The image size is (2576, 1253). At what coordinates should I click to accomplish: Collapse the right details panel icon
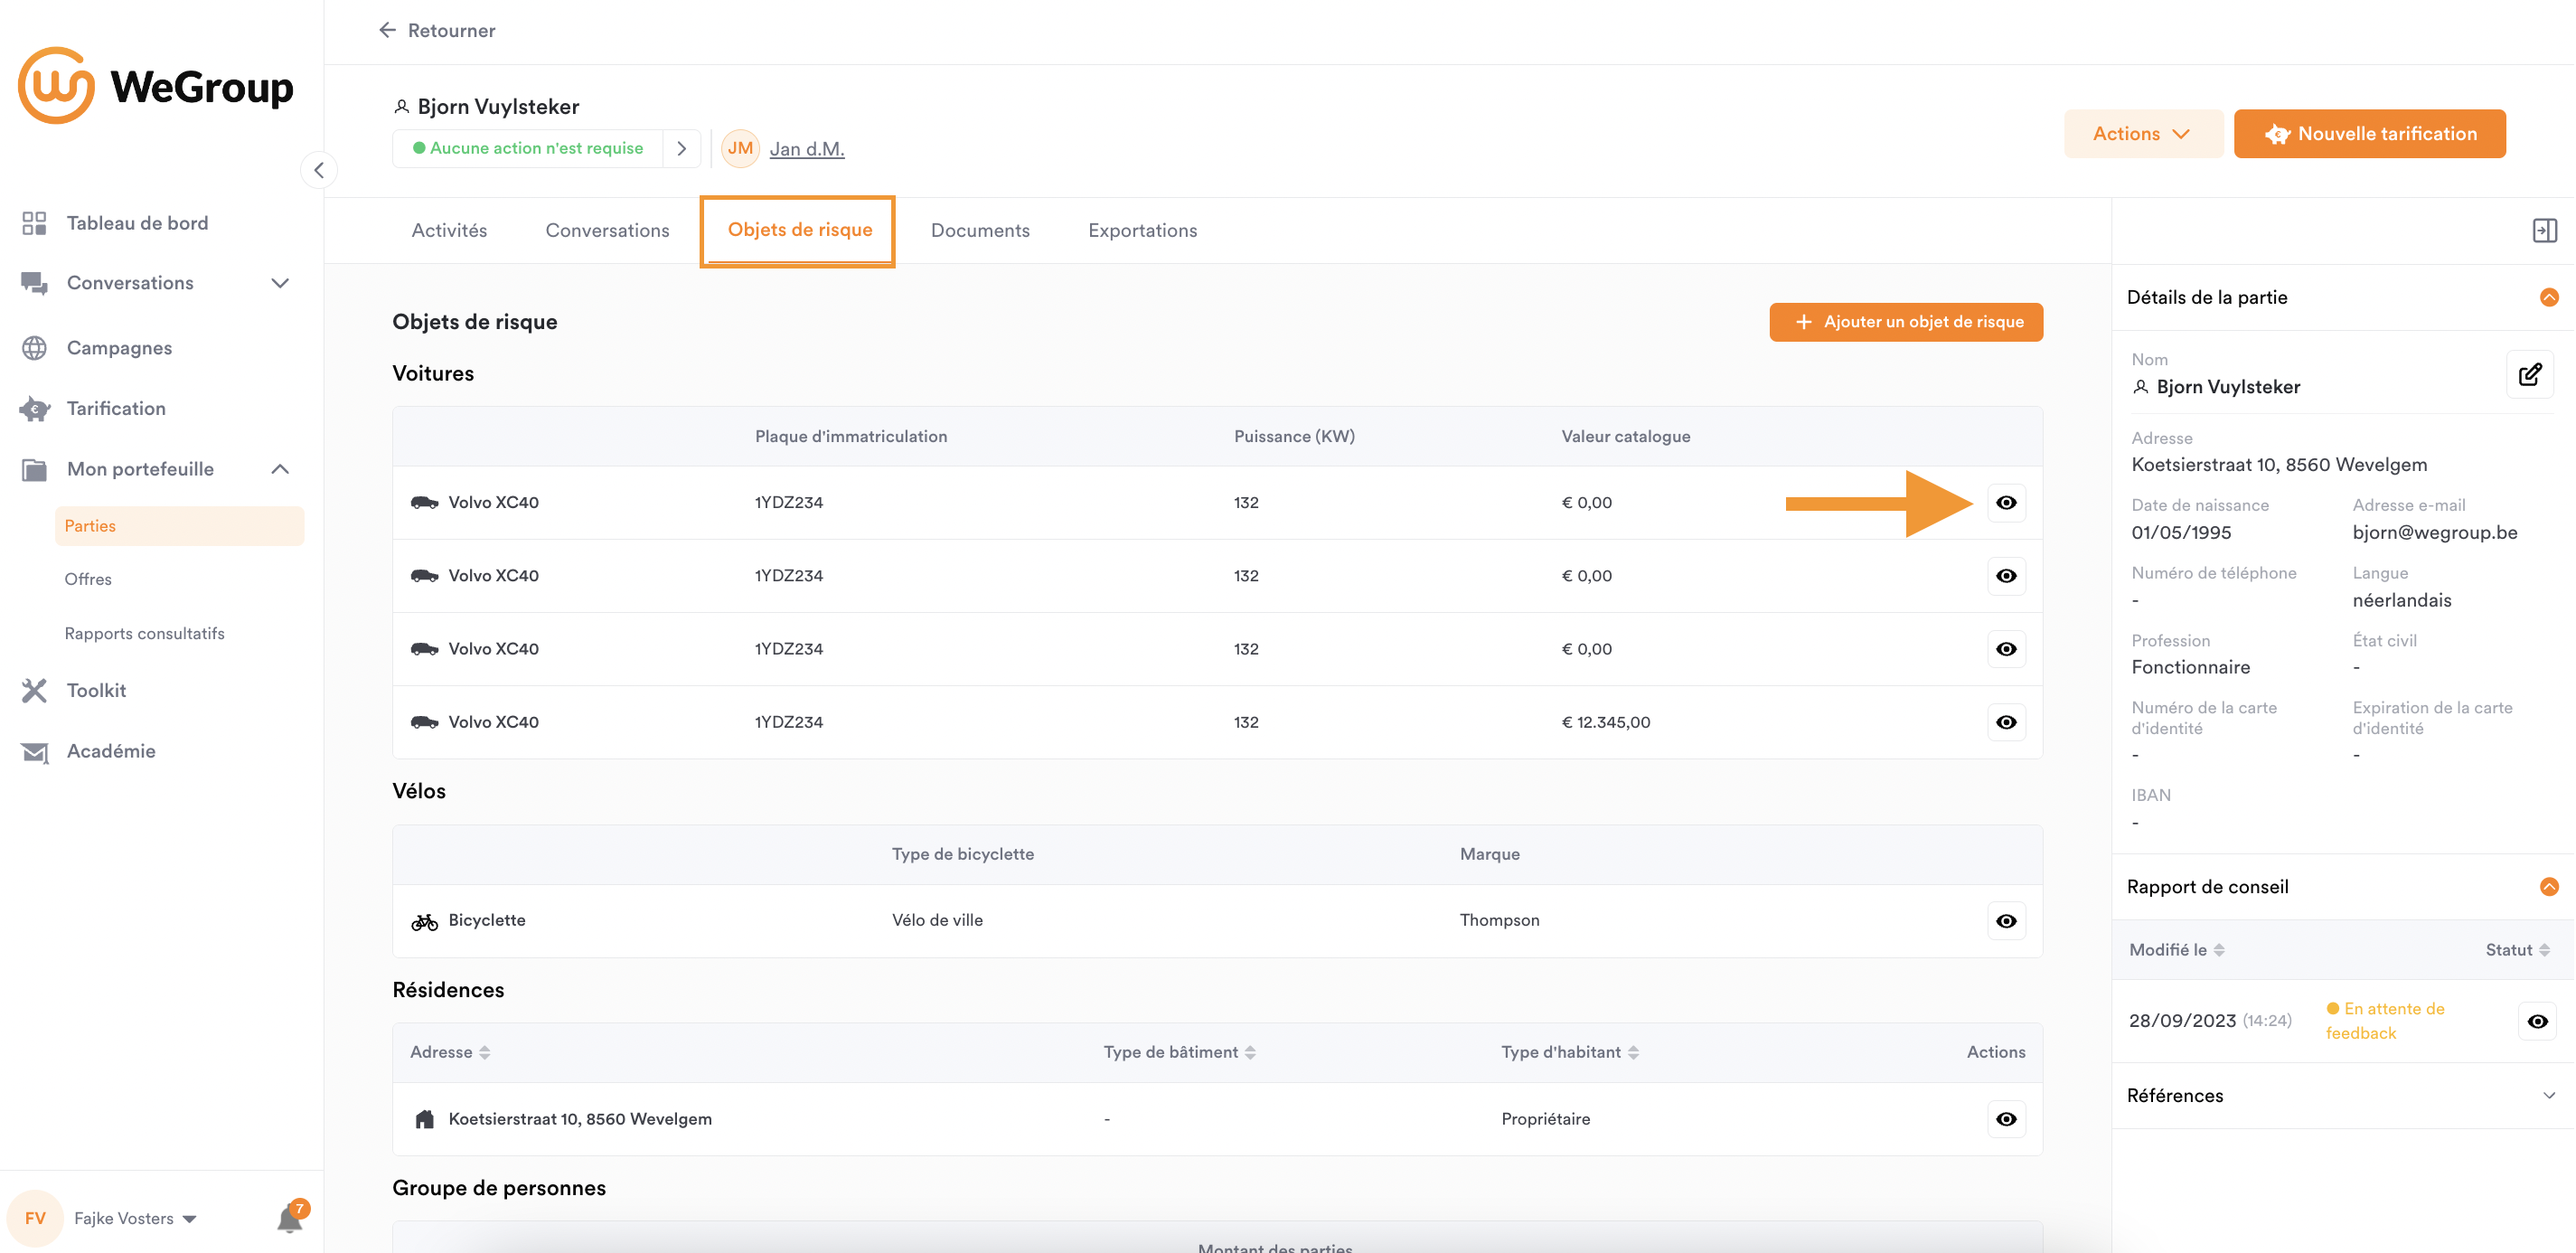pyautogui.click(x=2544, y=231)
